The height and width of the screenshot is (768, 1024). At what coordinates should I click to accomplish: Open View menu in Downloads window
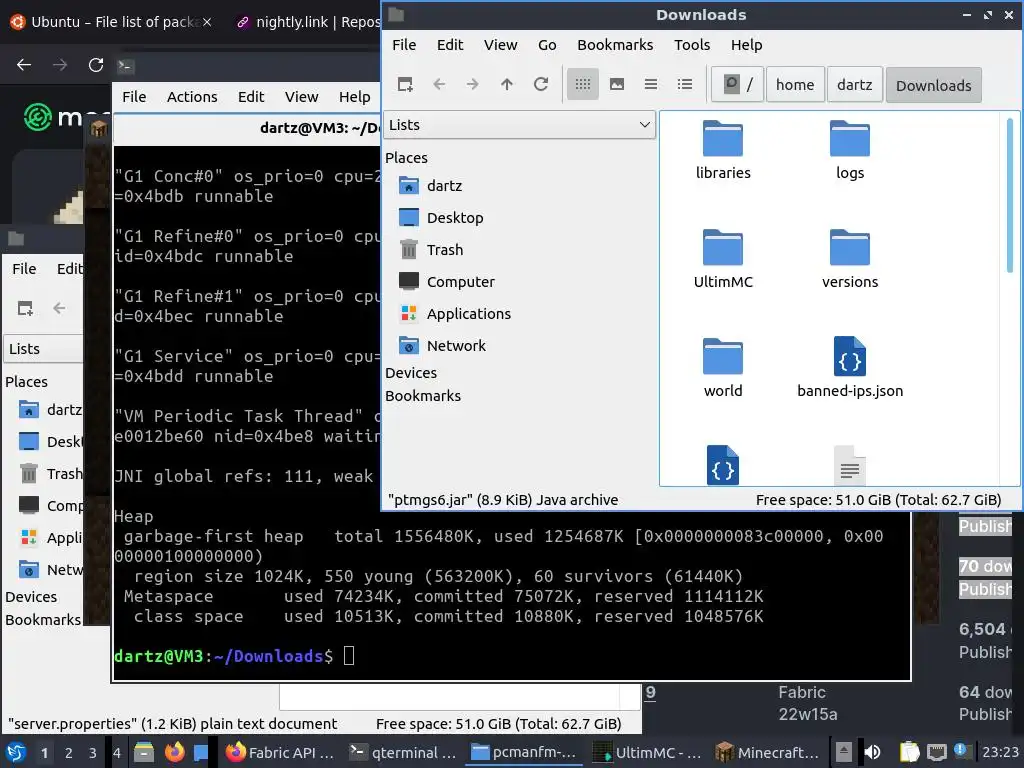pos(500,45)
